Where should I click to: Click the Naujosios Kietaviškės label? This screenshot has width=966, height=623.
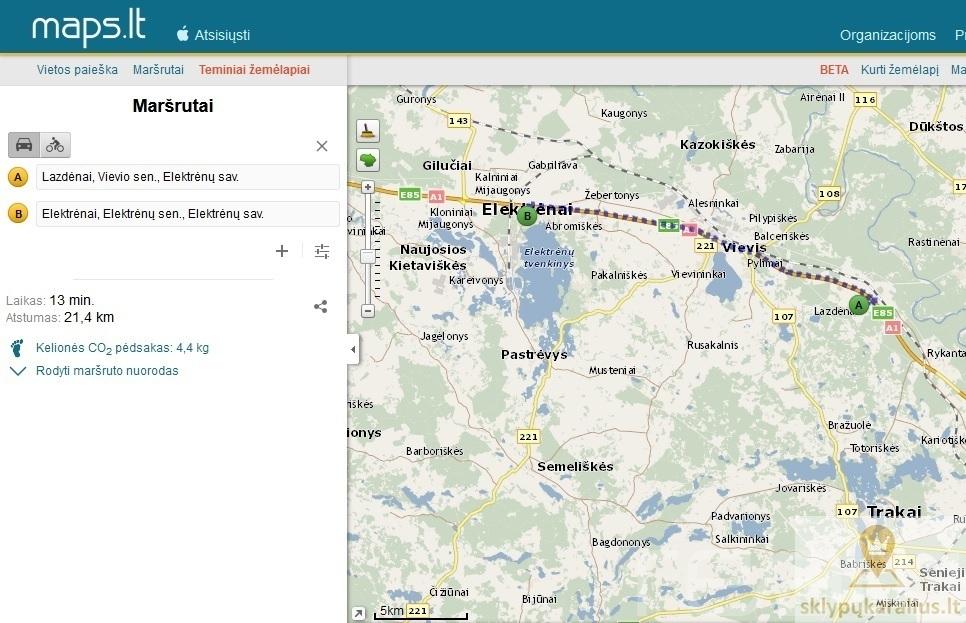tap(428, 258)
